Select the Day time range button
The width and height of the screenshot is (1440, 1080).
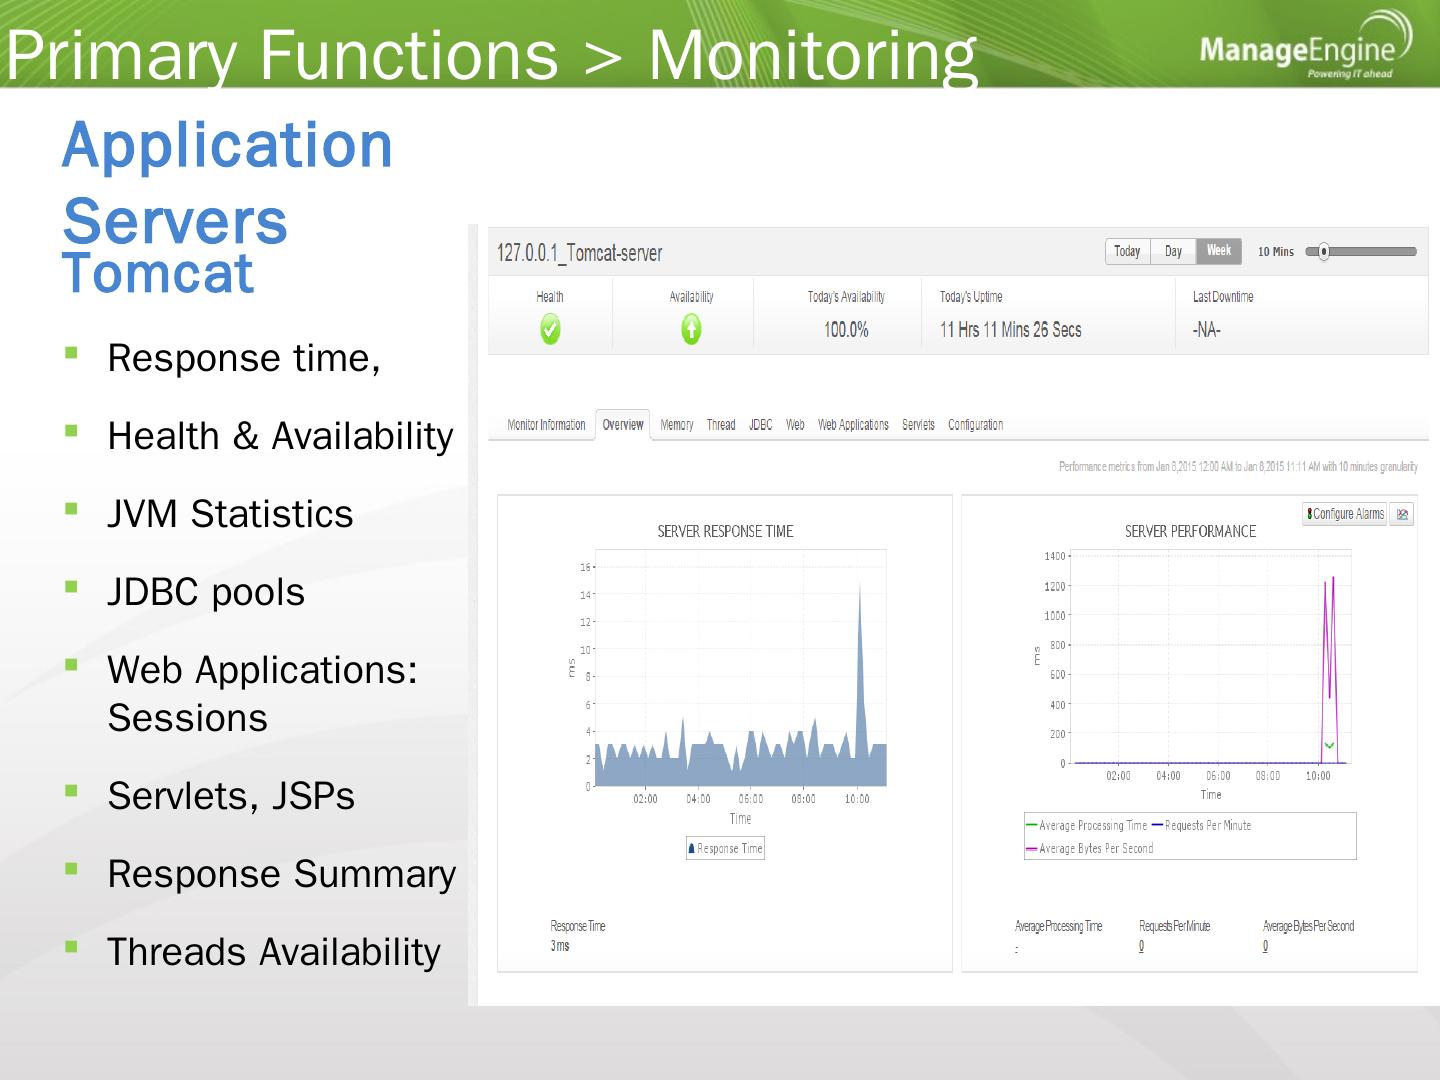(1173, 251)
